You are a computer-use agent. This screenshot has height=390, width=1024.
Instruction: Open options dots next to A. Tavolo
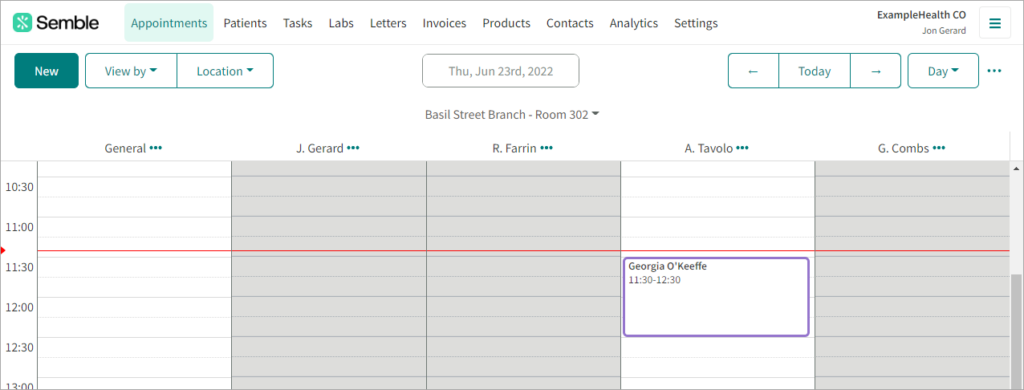[x=743, y=148]
